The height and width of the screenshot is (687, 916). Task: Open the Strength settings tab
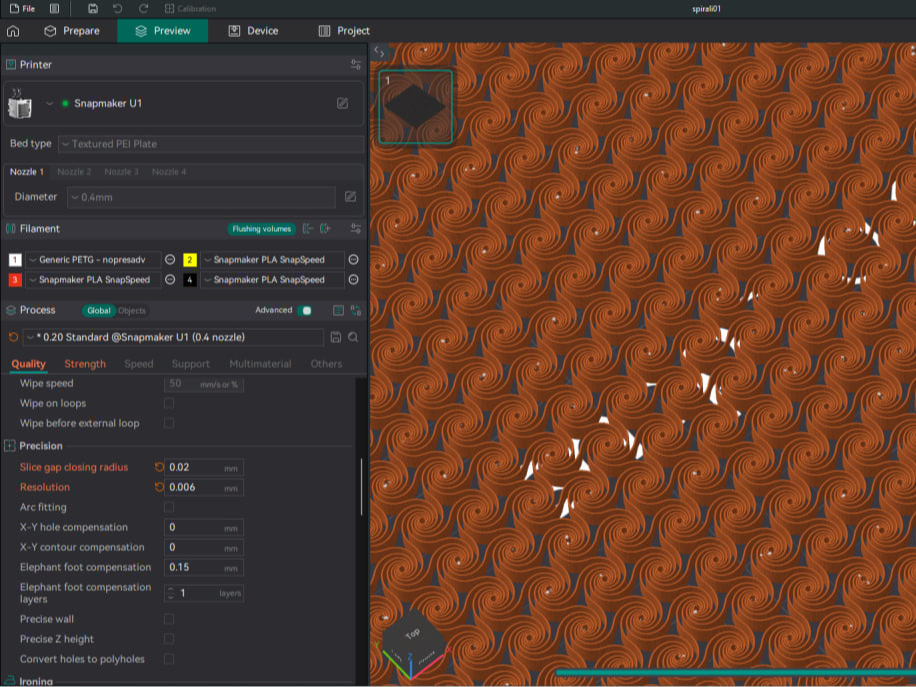point(85,364)
